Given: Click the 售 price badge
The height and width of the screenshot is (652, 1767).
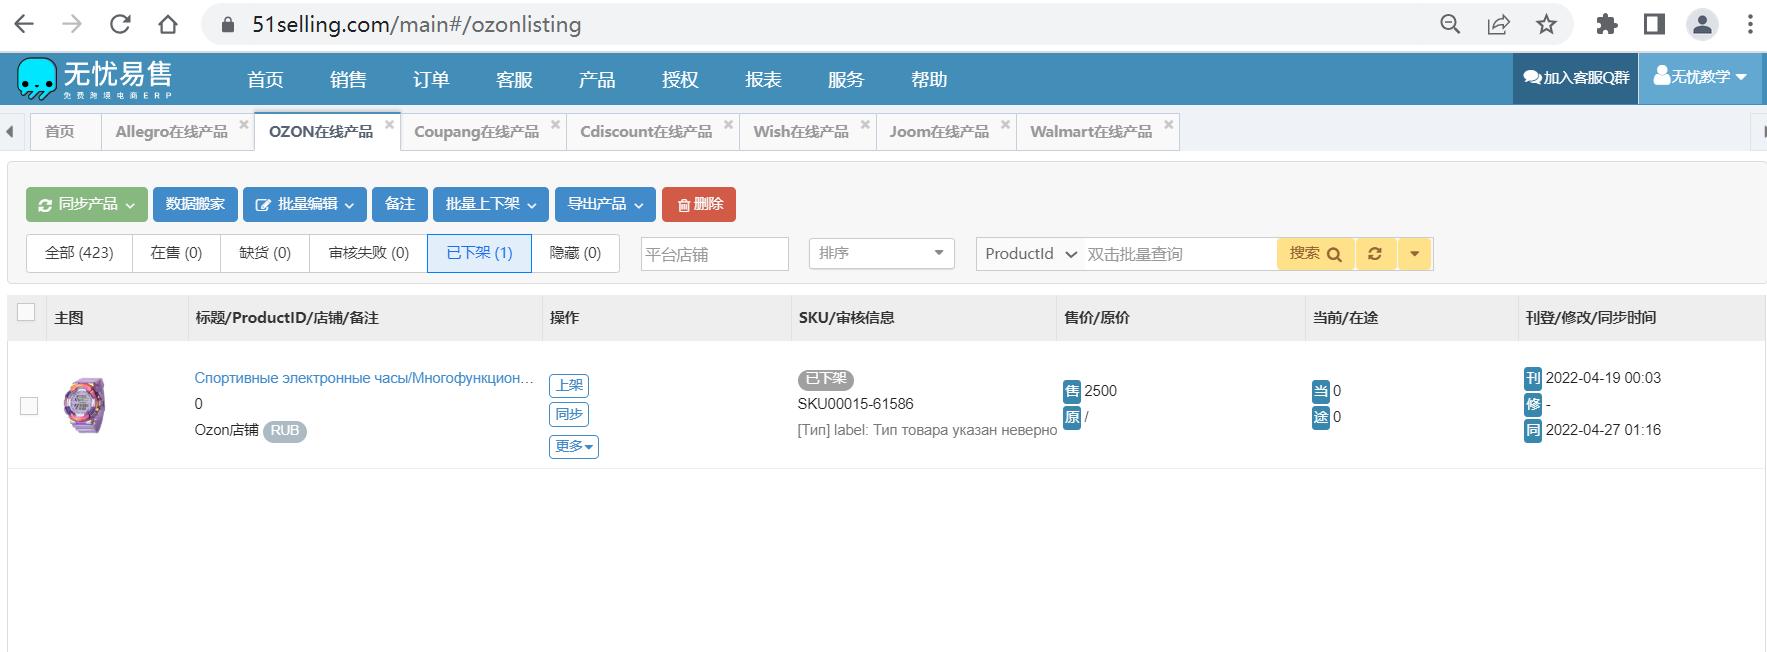Looking at the screenshot, I should pos(1072,391).
